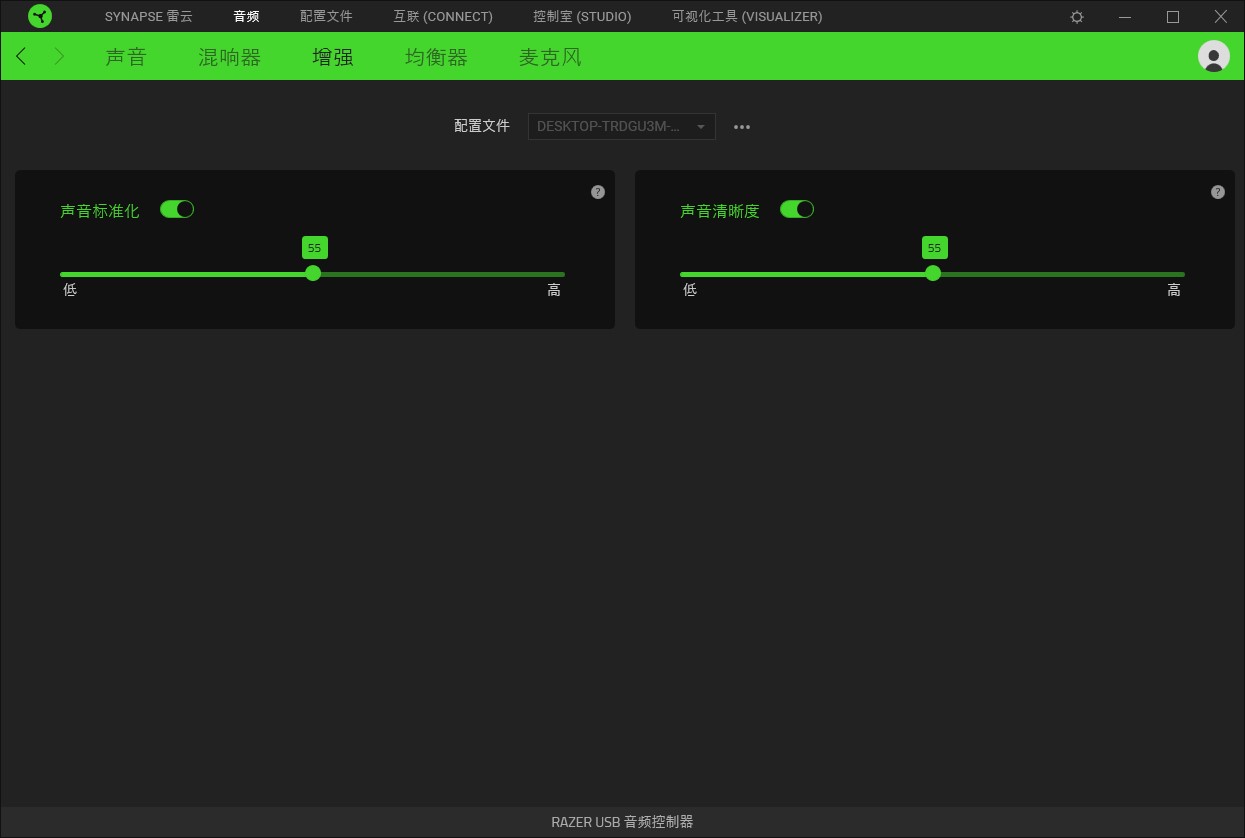Switch to 混响器 sub-tab
Screen dimensions: 1245x838
coord(229,57)
